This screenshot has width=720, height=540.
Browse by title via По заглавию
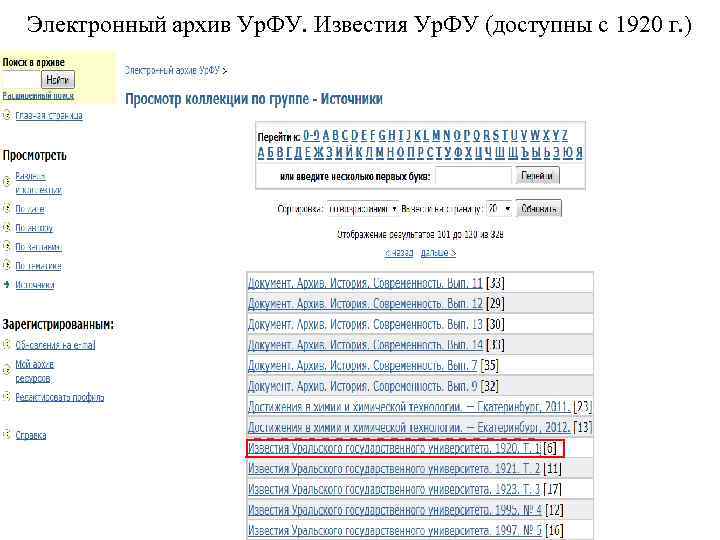38,247
